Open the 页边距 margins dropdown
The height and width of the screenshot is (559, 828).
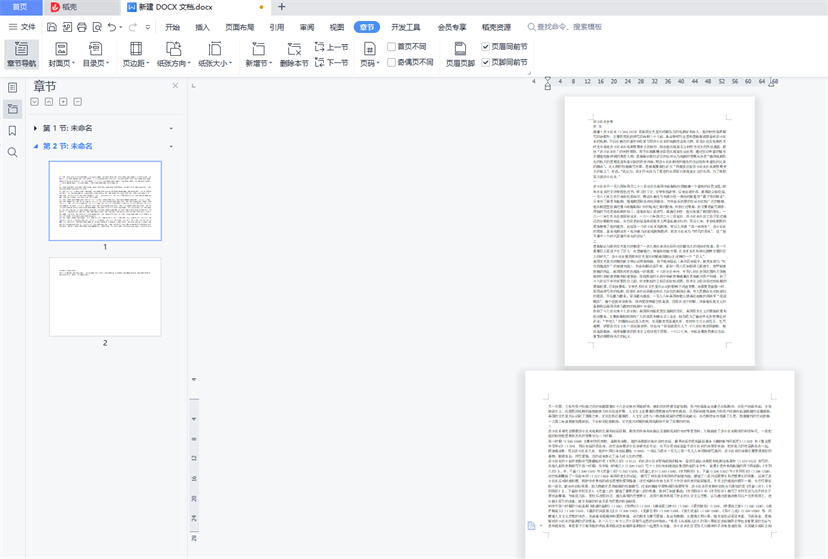[x=135, y=54]
